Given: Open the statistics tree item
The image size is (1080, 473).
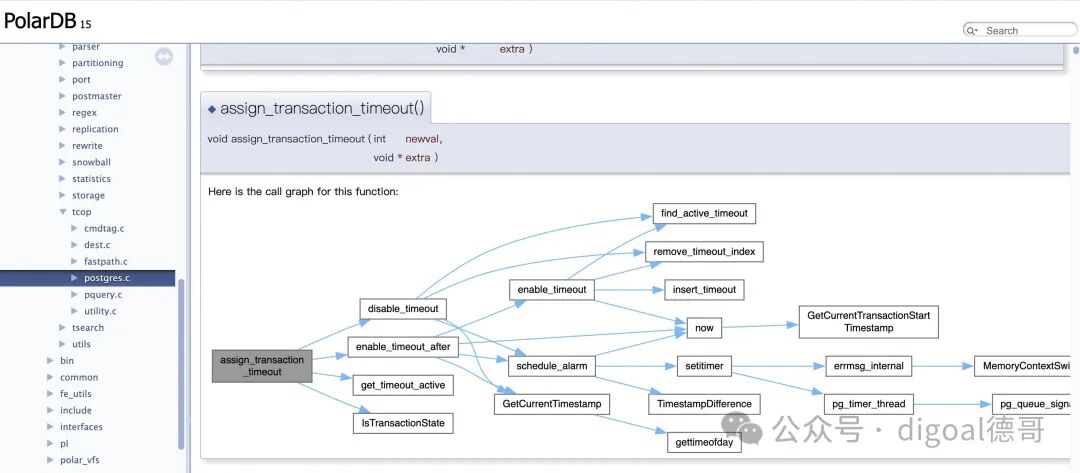Looking at the screenshot, I should (x=92, y=179).
